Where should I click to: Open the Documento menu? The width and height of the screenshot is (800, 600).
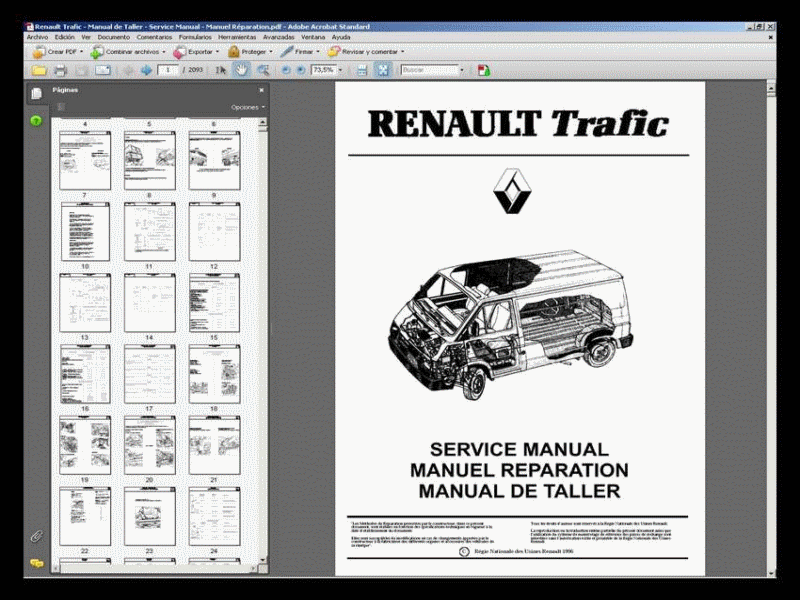point(114,37)
